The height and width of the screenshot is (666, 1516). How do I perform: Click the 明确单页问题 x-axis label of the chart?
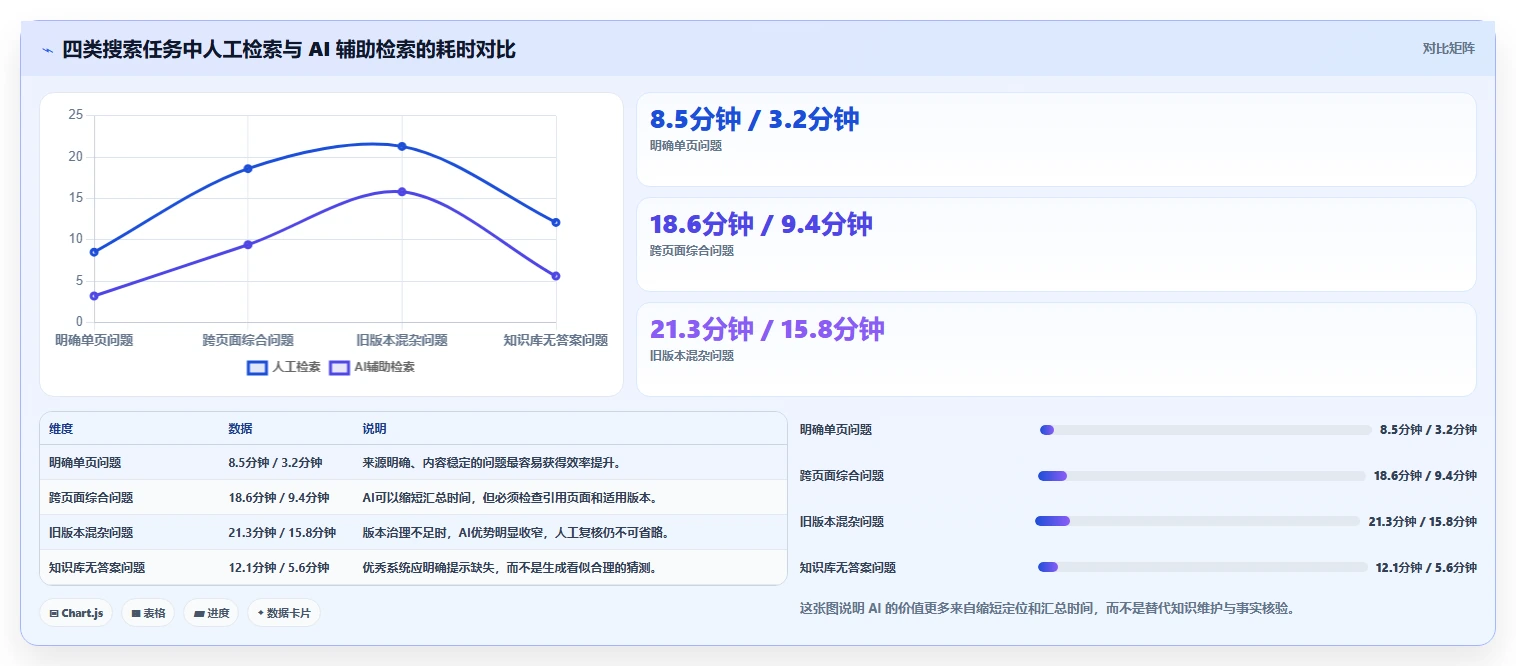(94, 340)
